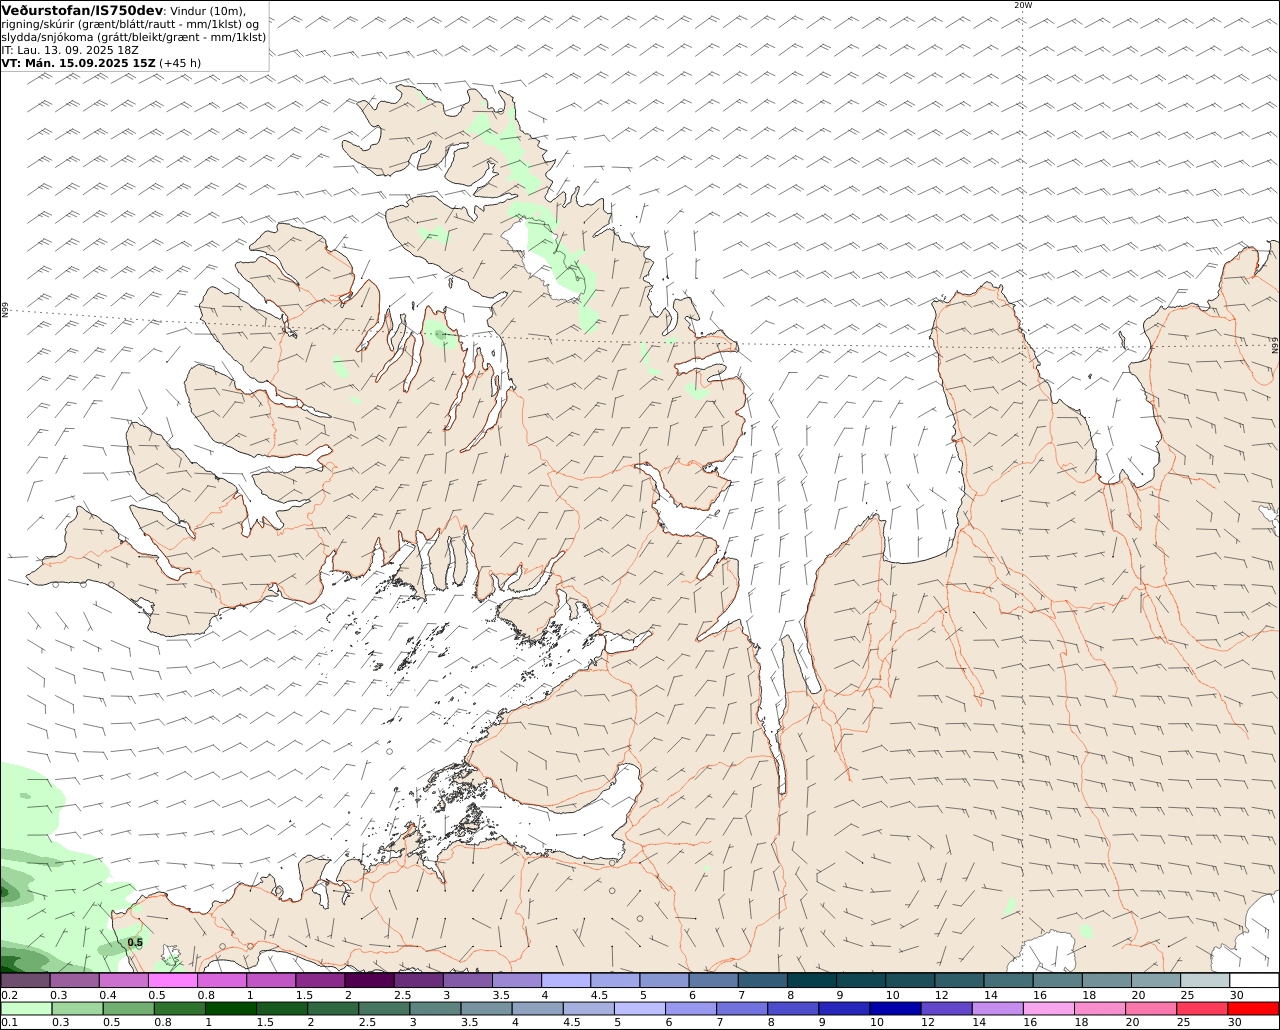Click the dark teal swatch labeled 8 in upper scale
Image resolution: width=1280 pixels, height=1030 pixels.
pos(812,981)
